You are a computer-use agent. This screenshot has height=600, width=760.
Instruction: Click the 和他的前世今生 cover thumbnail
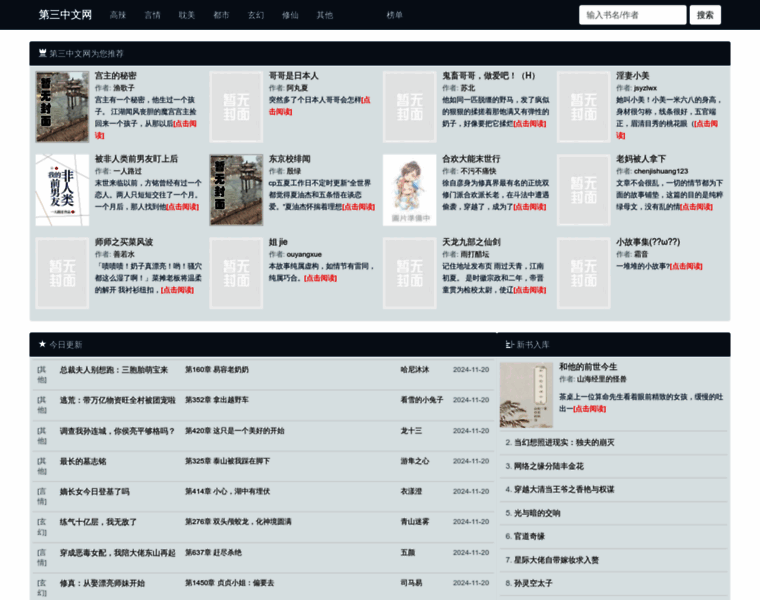click(x=526, y=395)
